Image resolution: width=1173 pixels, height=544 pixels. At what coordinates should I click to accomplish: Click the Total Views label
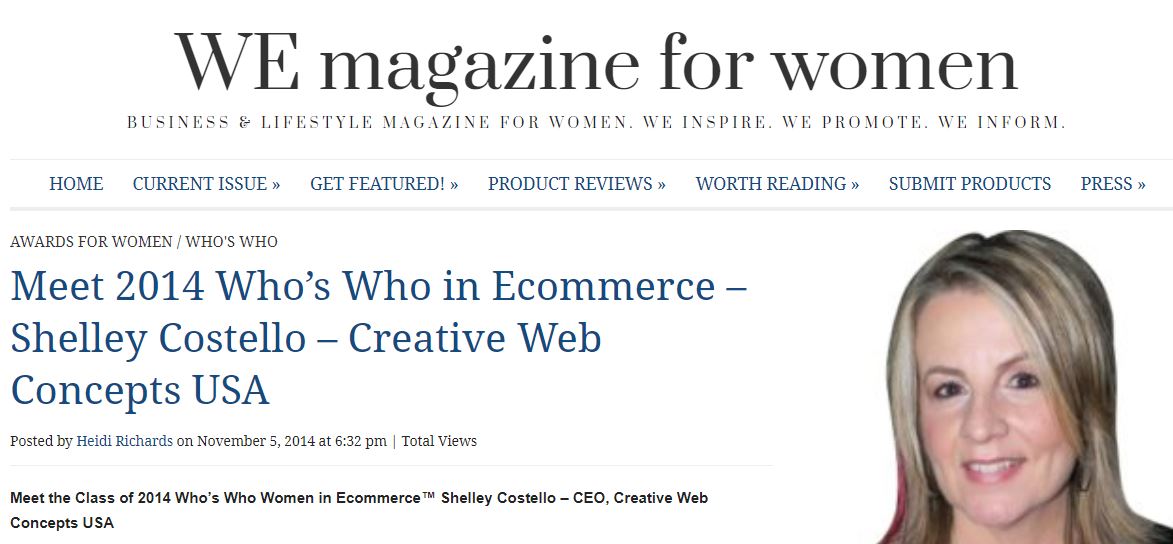[439, 441]
